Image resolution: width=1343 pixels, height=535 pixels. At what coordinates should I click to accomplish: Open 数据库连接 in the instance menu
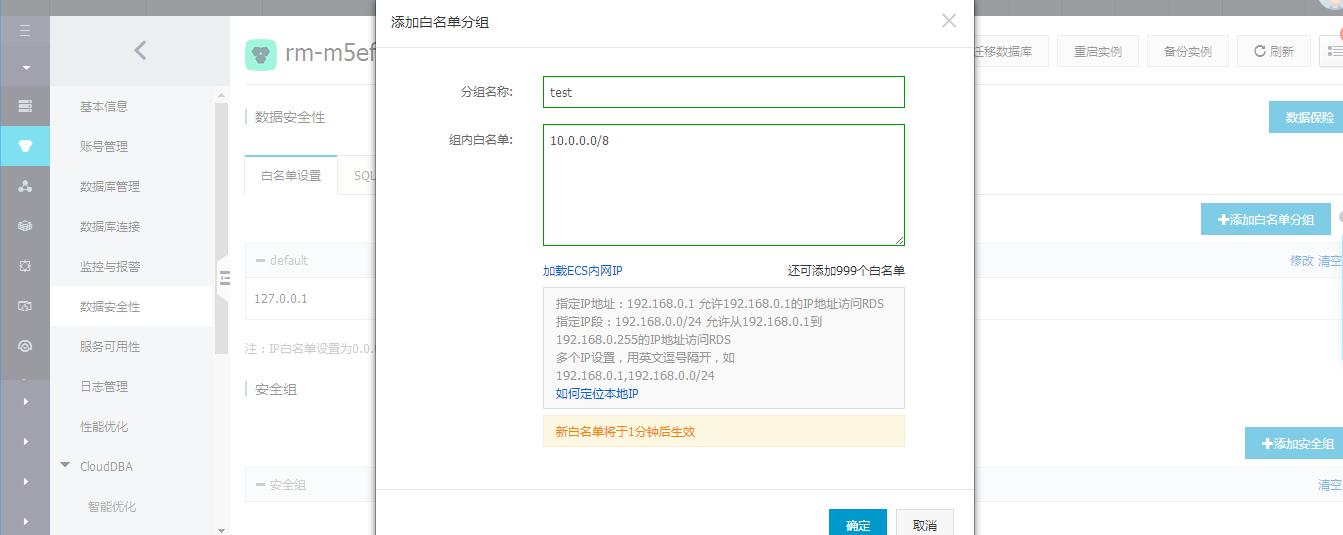coord(110,226)
